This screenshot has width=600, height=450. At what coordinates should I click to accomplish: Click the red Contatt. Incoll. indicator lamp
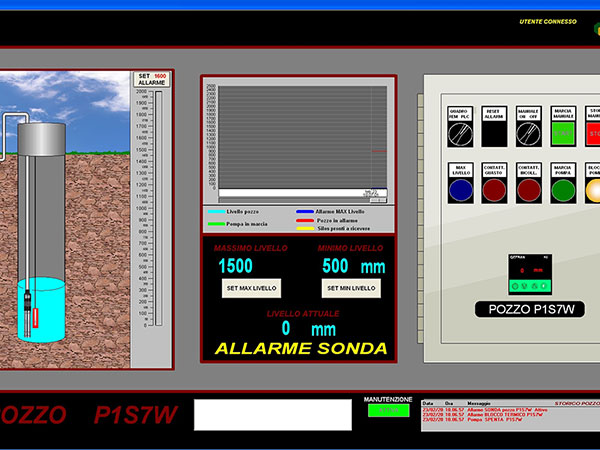(528, 189)
